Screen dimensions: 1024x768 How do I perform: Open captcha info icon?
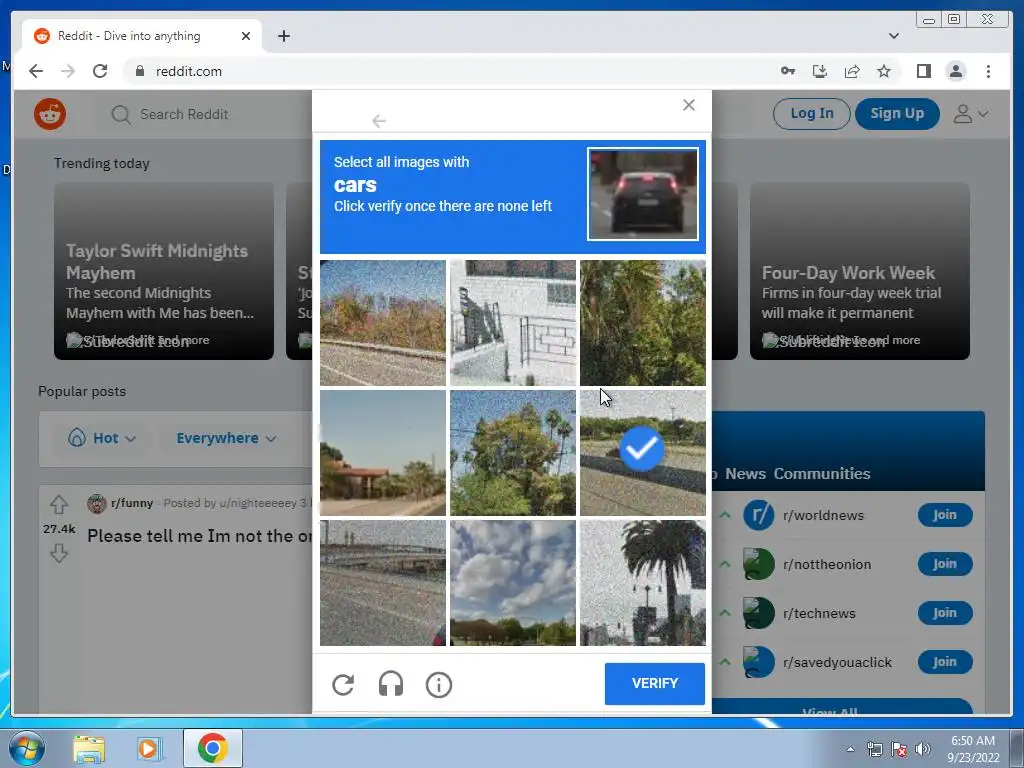(439, 685)
